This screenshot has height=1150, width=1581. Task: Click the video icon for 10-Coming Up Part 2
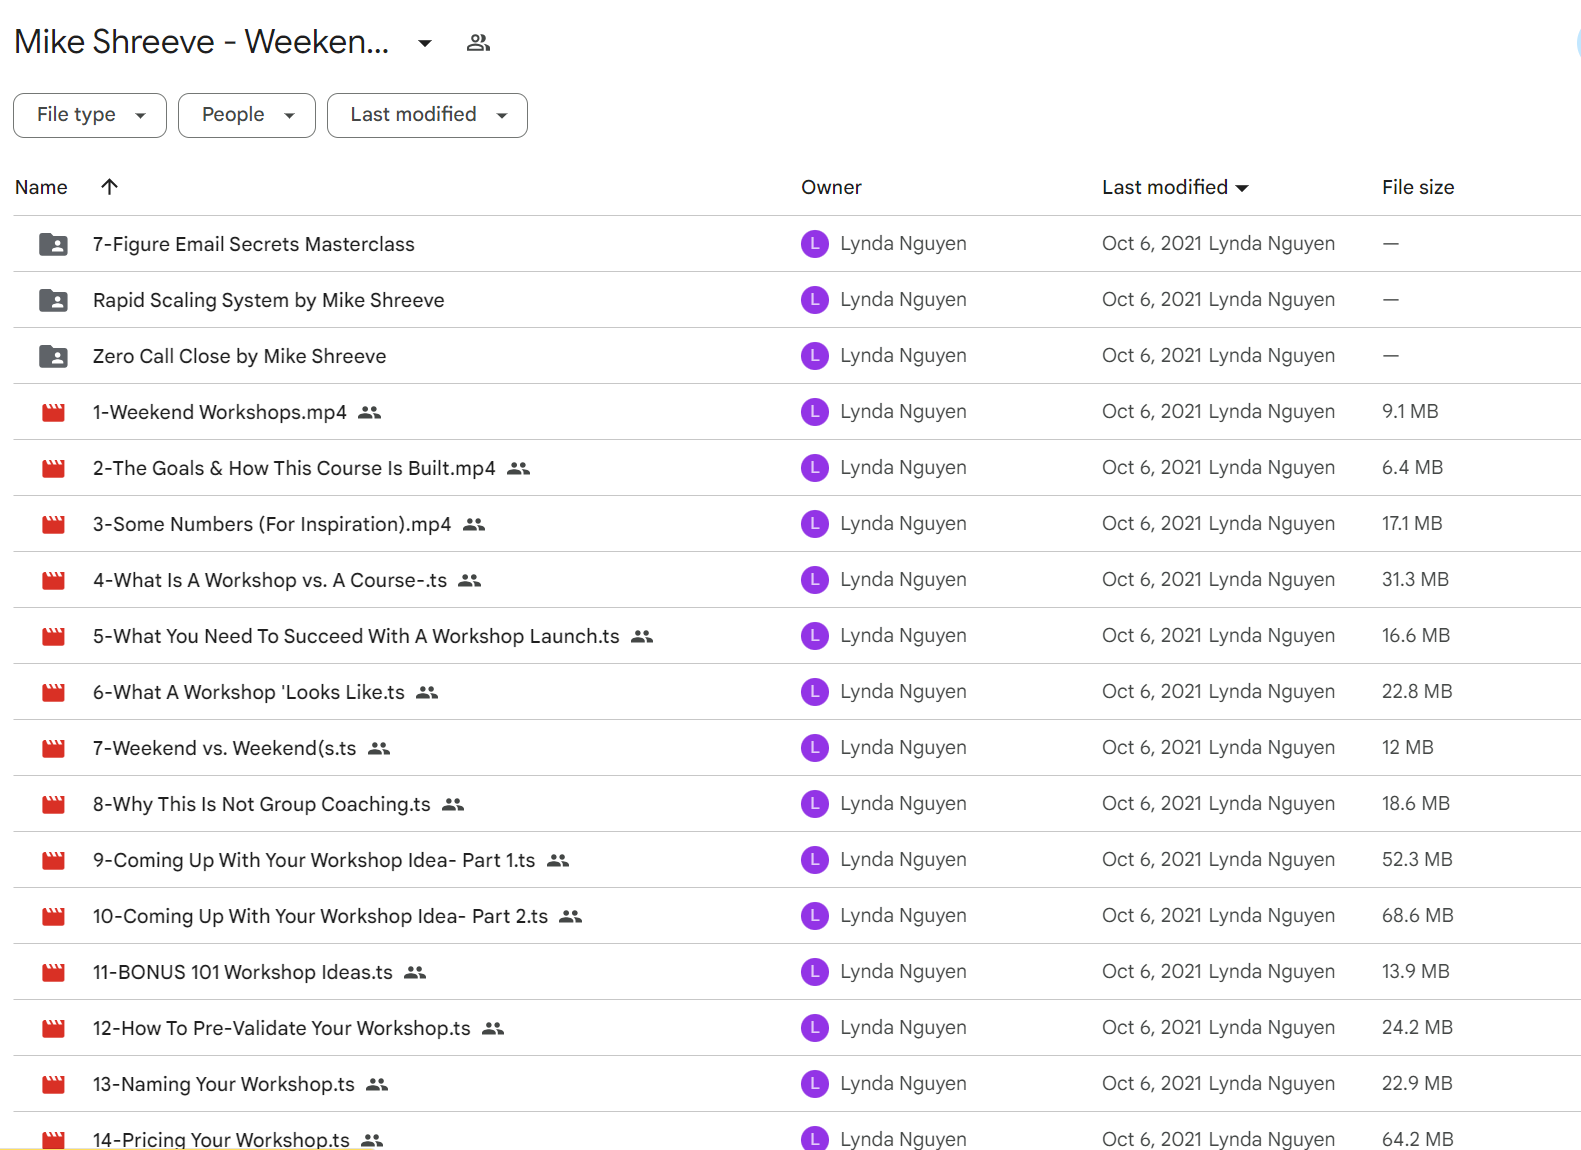[x=53, y=916]
